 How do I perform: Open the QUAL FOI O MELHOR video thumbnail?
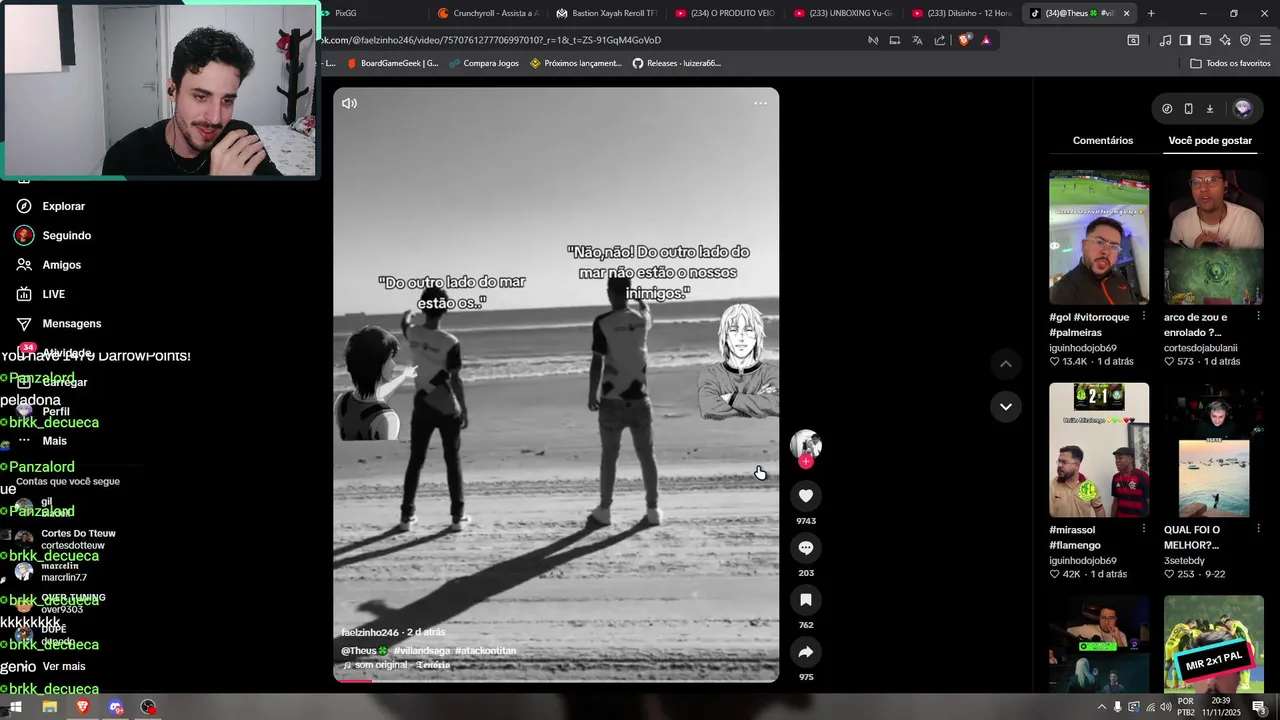click(1213, 450)
